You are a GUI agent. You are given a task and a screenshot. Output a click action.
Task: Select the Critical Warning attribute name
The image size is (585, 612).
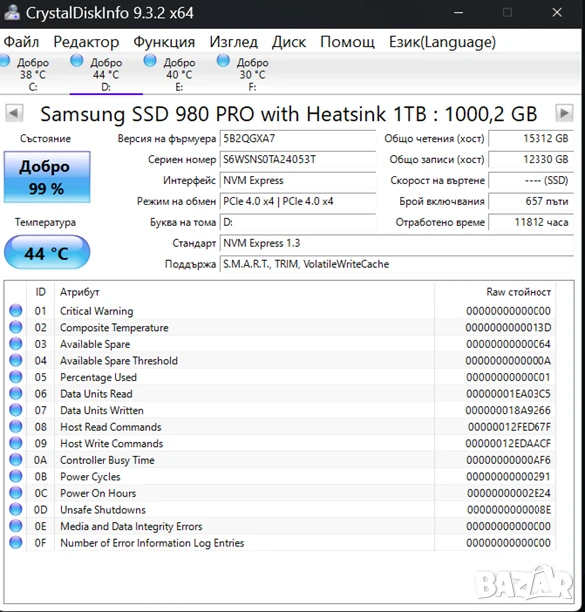point(96,311)
